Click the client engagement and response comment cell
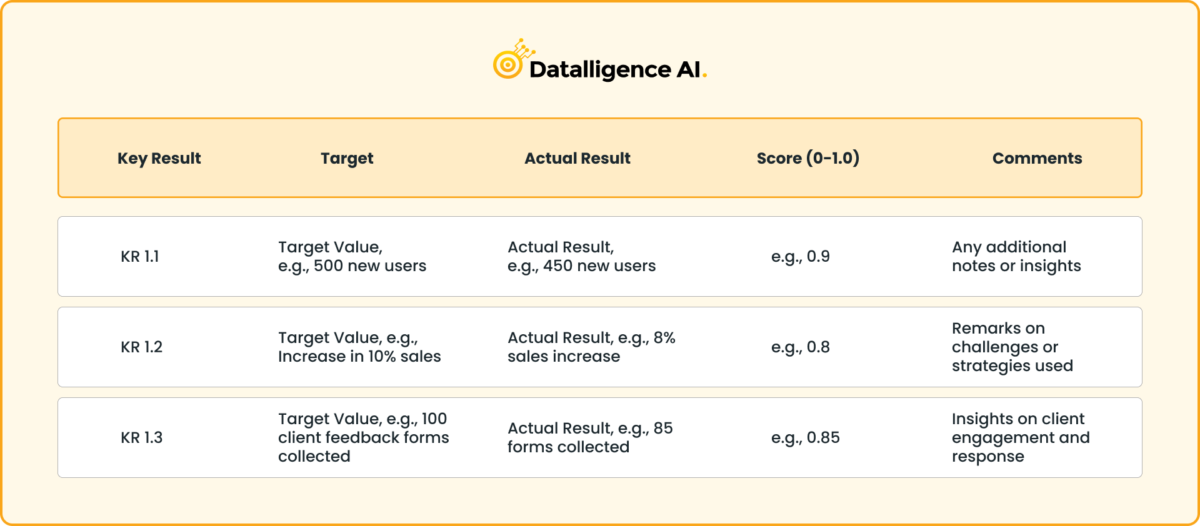The width and height of the screenshot is (1200, 526). click(1021, 438)
